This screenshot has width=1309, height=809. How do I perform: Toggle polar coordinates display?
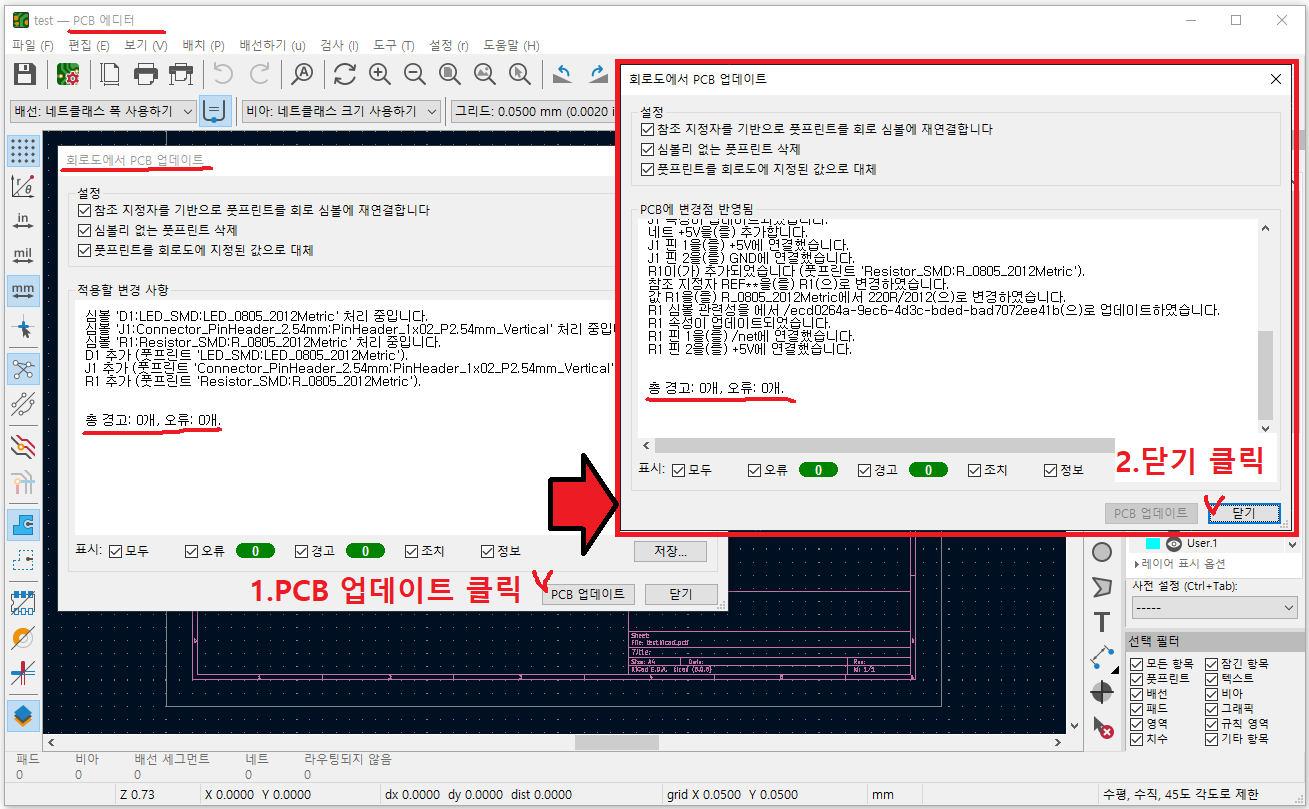pos(23,186)
